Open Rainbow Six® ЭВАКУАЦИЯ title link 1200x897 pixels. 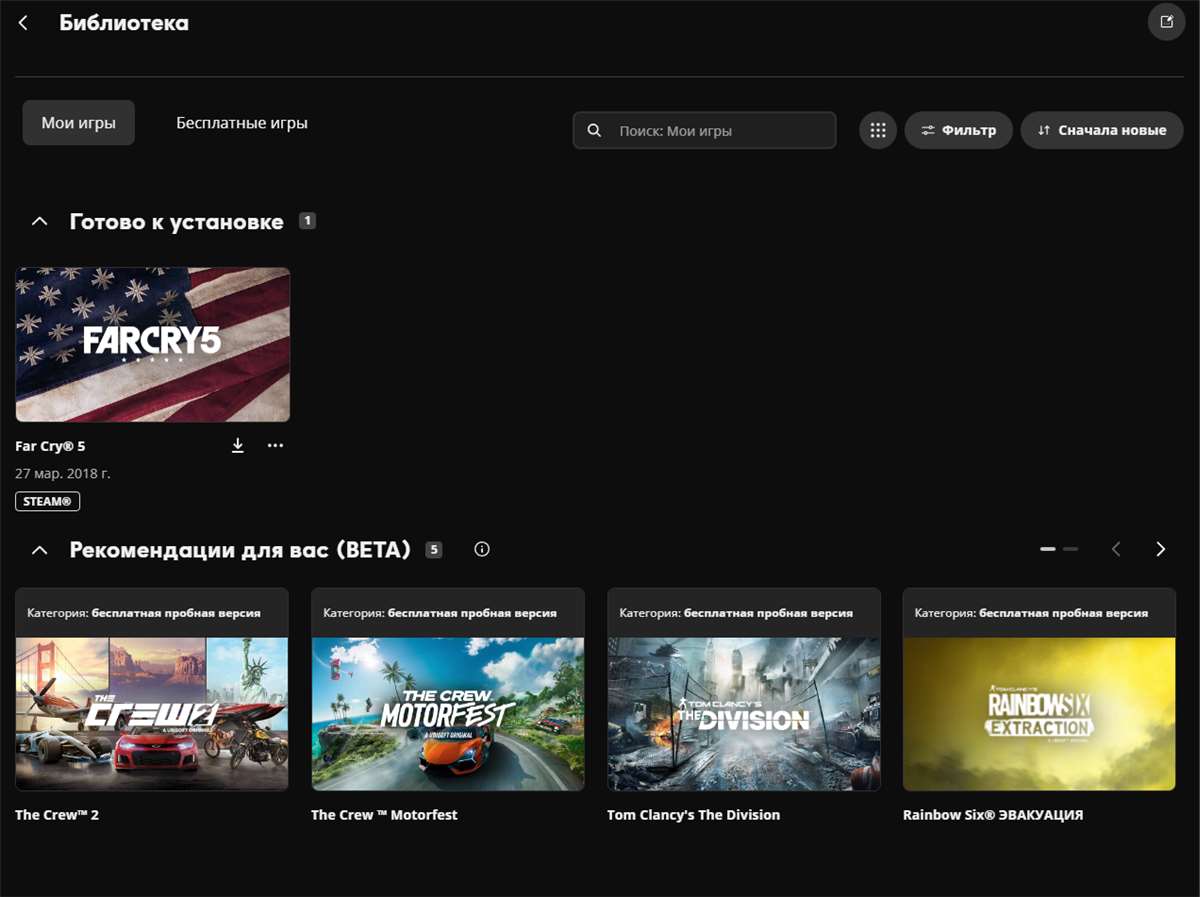coord(993,815)
